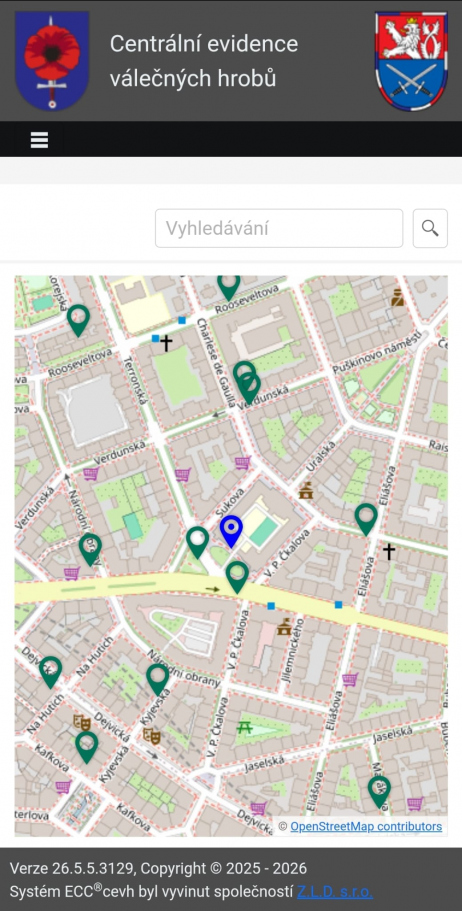Viewport: 462px width, 911px height.
Task: Open the OpenStreetMap contributors link
Action: pos(366,826)
